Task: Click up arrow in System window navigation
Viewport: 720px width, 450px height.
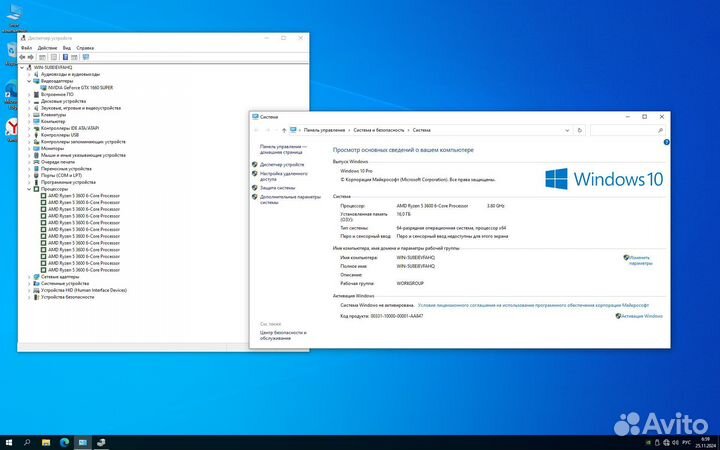Action: [x=284, y=130]
